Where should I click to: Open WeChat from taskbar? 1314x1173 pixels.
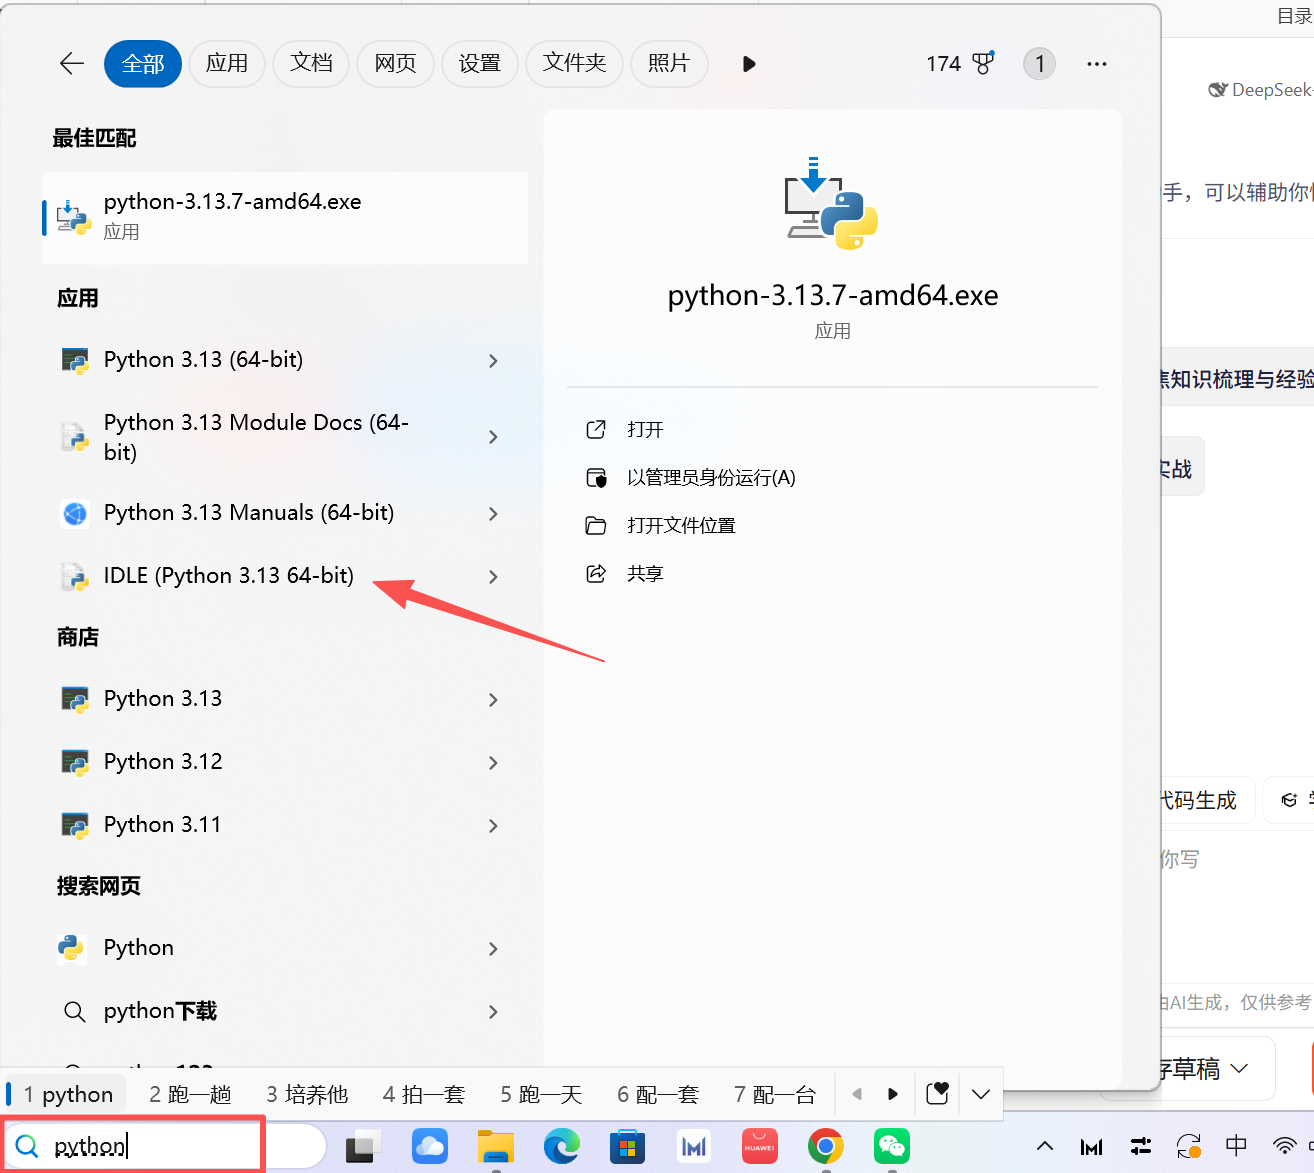click(x=891, y=1147)
